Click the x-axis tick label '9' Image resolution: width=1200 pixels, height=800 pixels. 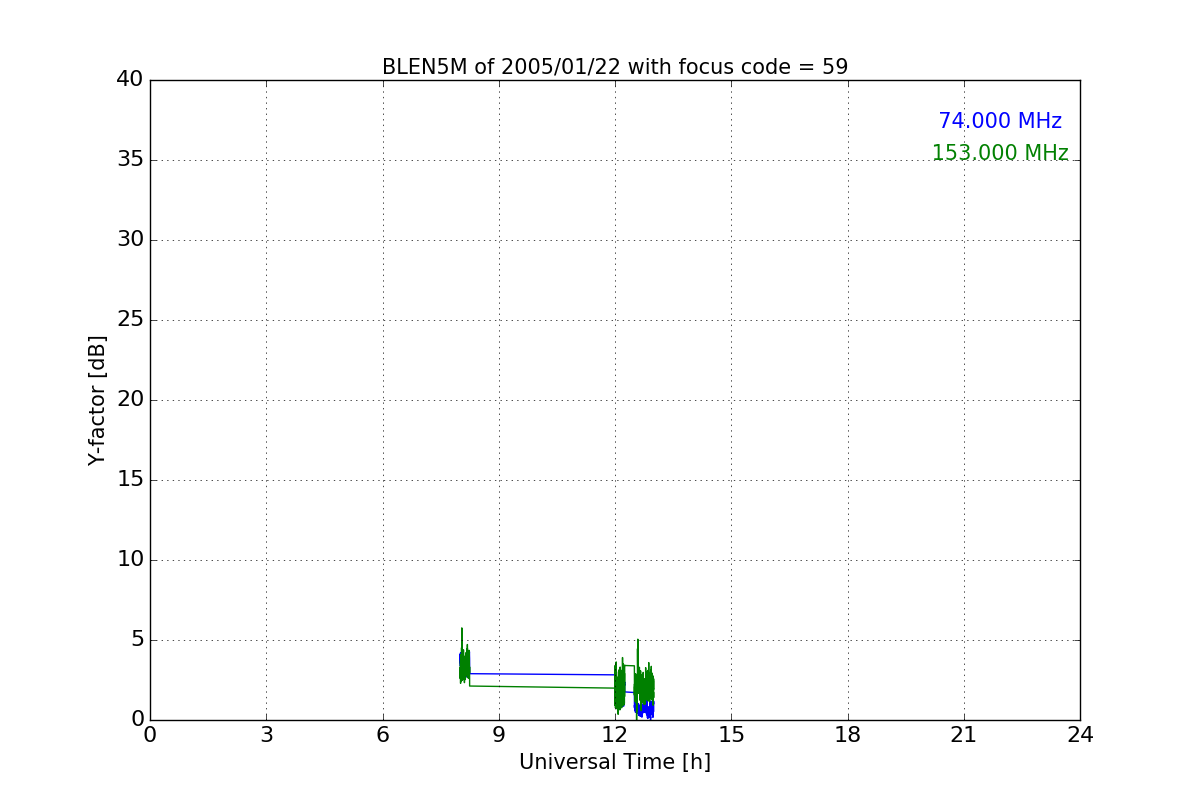499,735
